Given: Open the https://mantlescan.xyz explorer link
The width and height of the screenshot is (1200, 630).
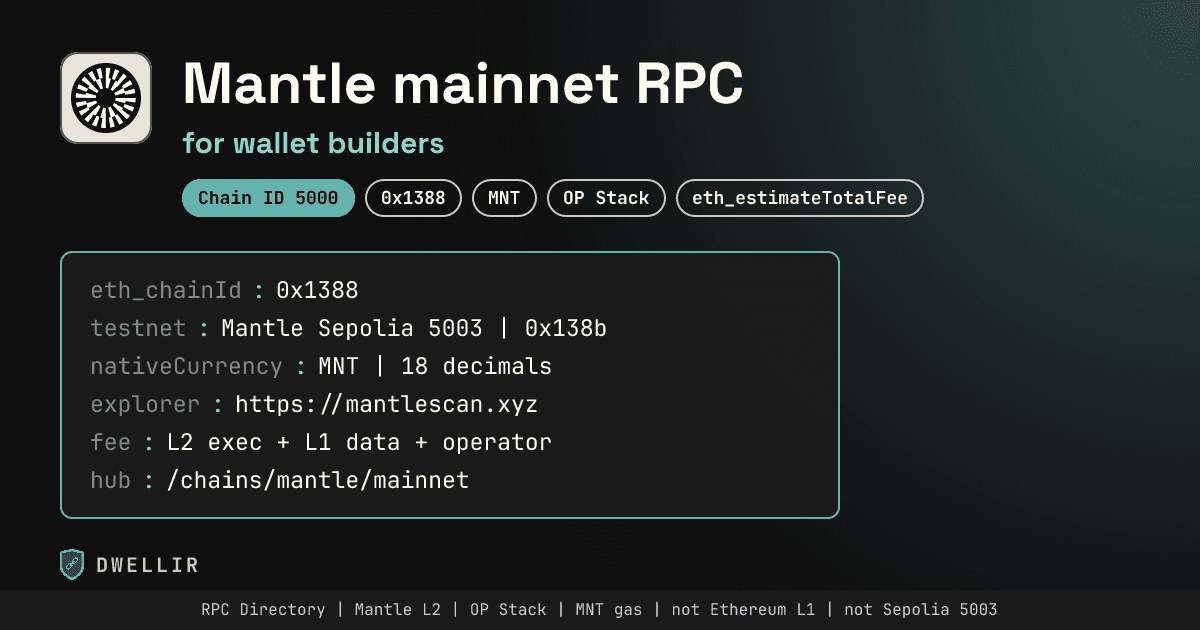Looking at the screenshot, I should point(385,405).
